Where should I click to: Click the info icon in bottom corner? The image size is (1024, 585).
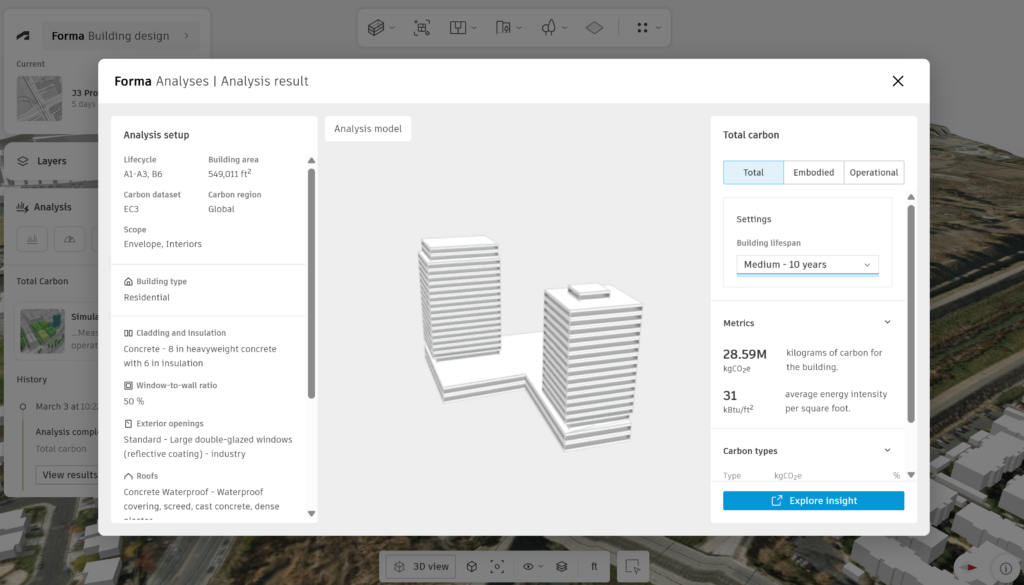(x=1006, y=568)
